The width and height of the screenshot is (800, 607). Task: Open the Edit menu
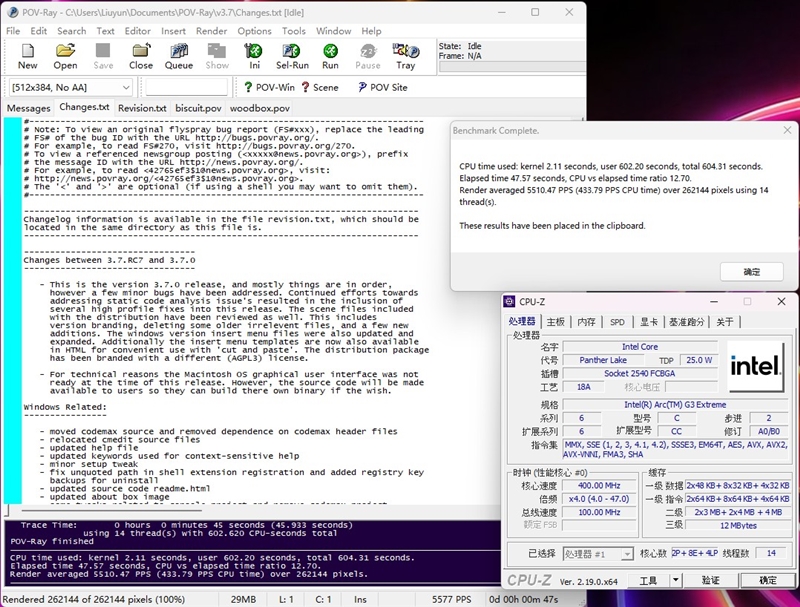point(38,31)
